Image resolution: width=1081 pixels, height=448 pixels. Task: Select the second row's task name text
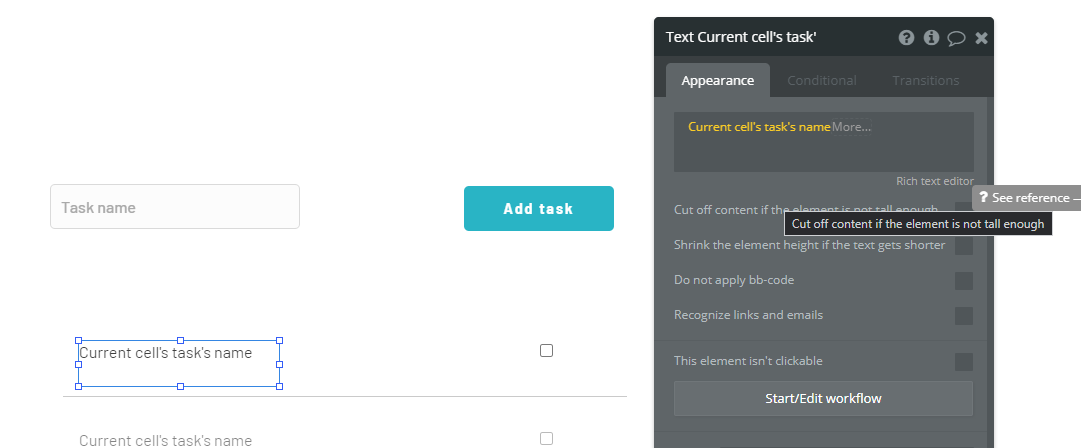point(166,440)
